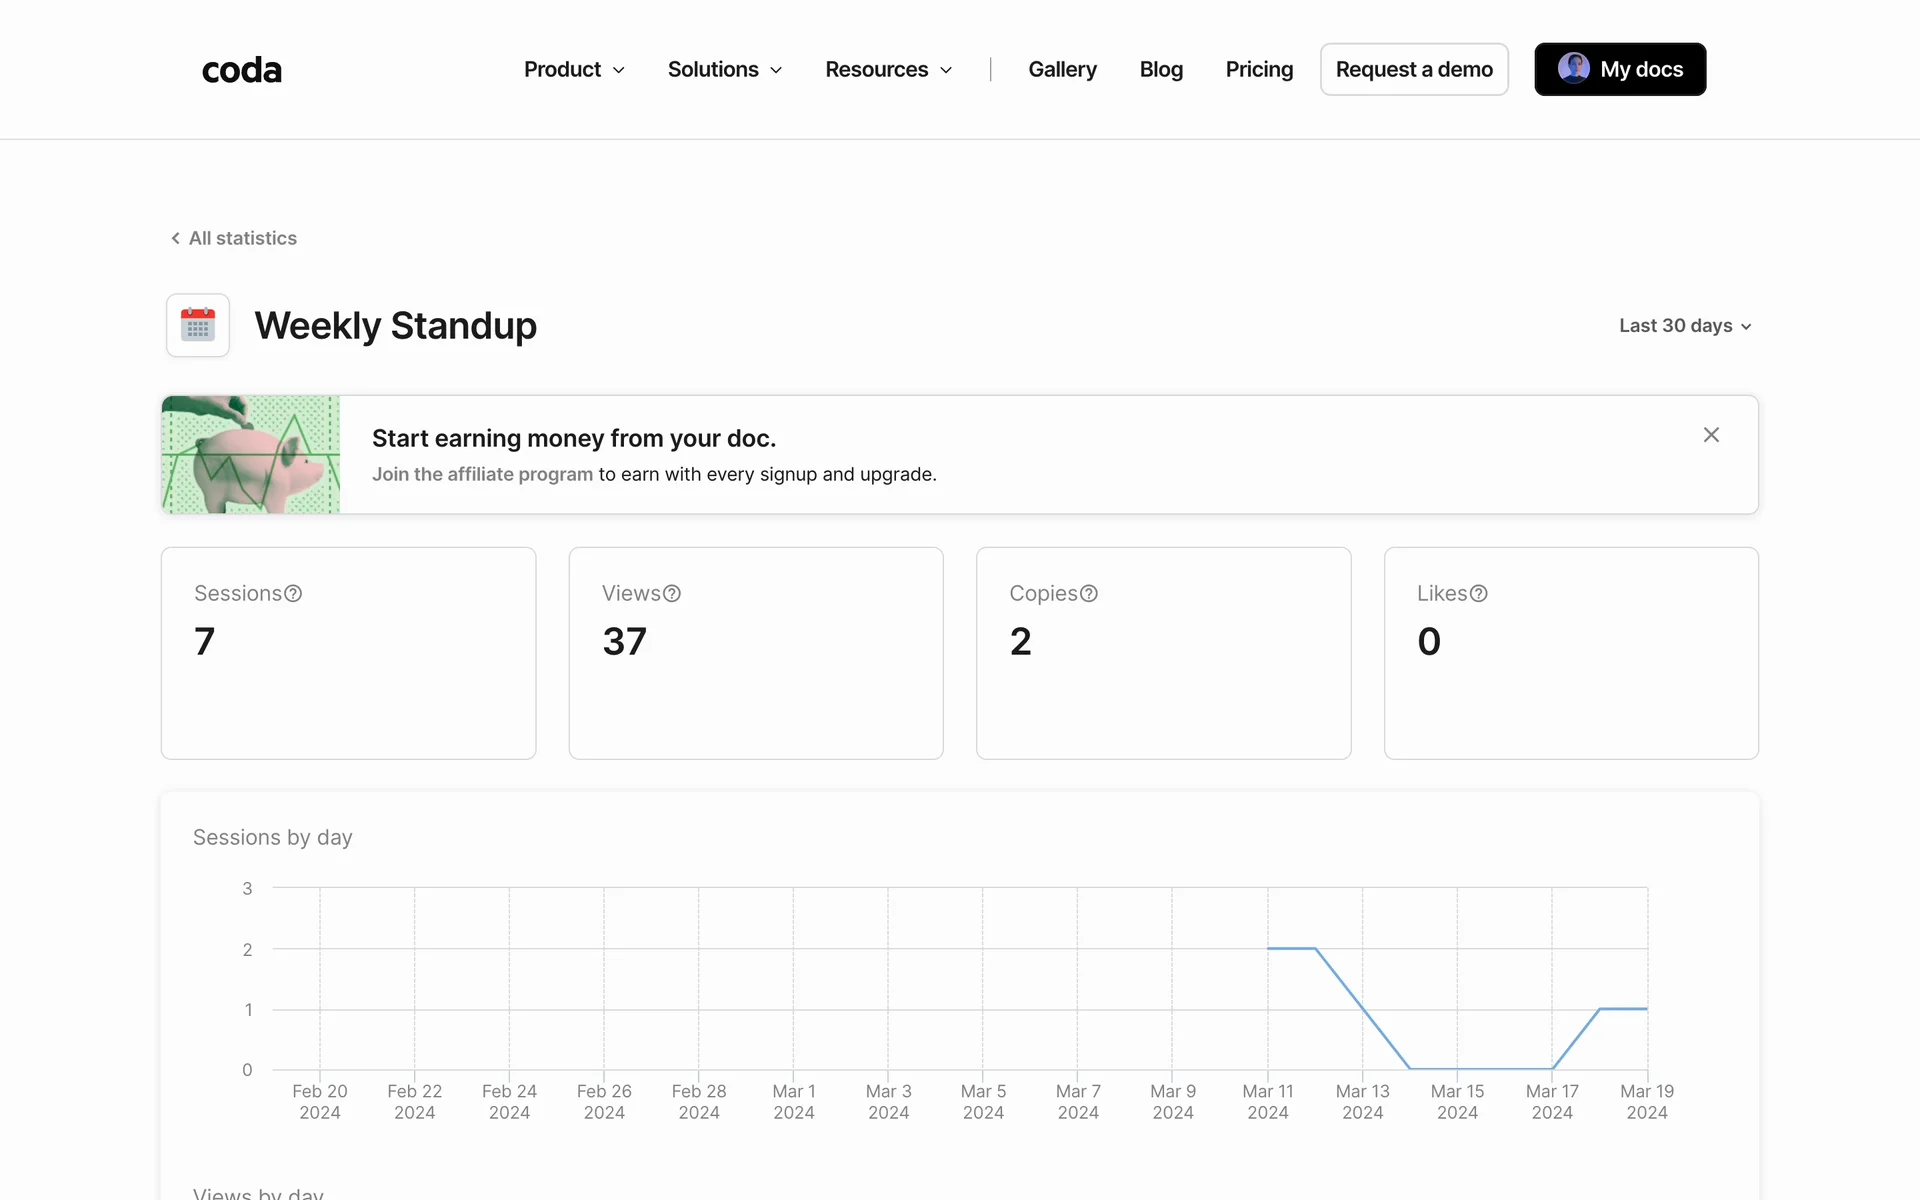This screenshot has width=1920, height=1200.
Task: Click the Views help question icon
Action: coord(672,594)
